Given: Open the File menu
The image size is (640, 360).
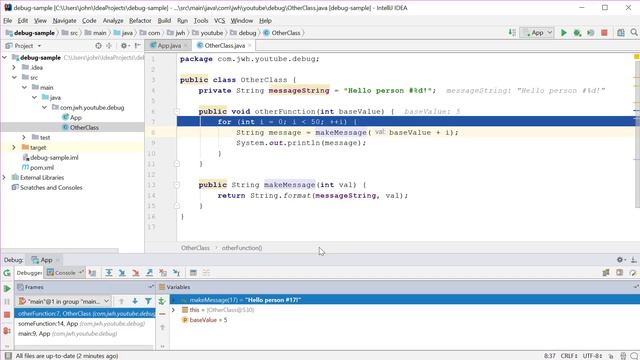Looking at the screenshot, I should [x=7, y=20].
